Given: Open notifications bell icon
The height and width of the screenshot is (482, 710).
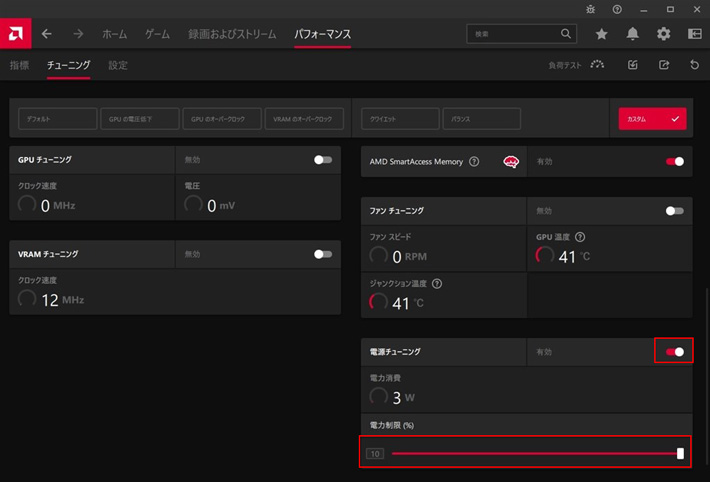Looking at the screenshot, I should click(x=633, y=34).
